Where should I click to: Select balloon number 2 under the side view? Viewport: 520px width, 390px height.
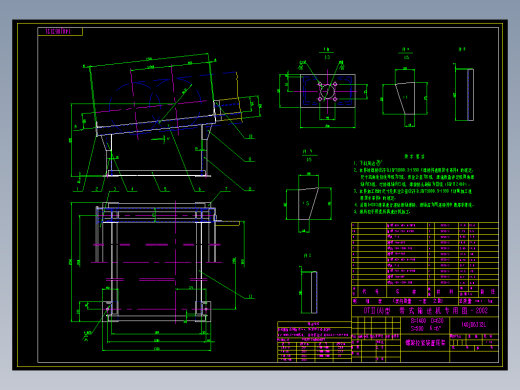click(x=97, y=189)
